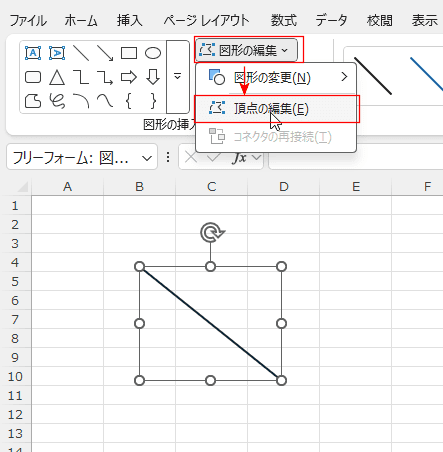Choose the rounded rectangle shape
This screenshot has height=452, width=443.
click(33, 77)
